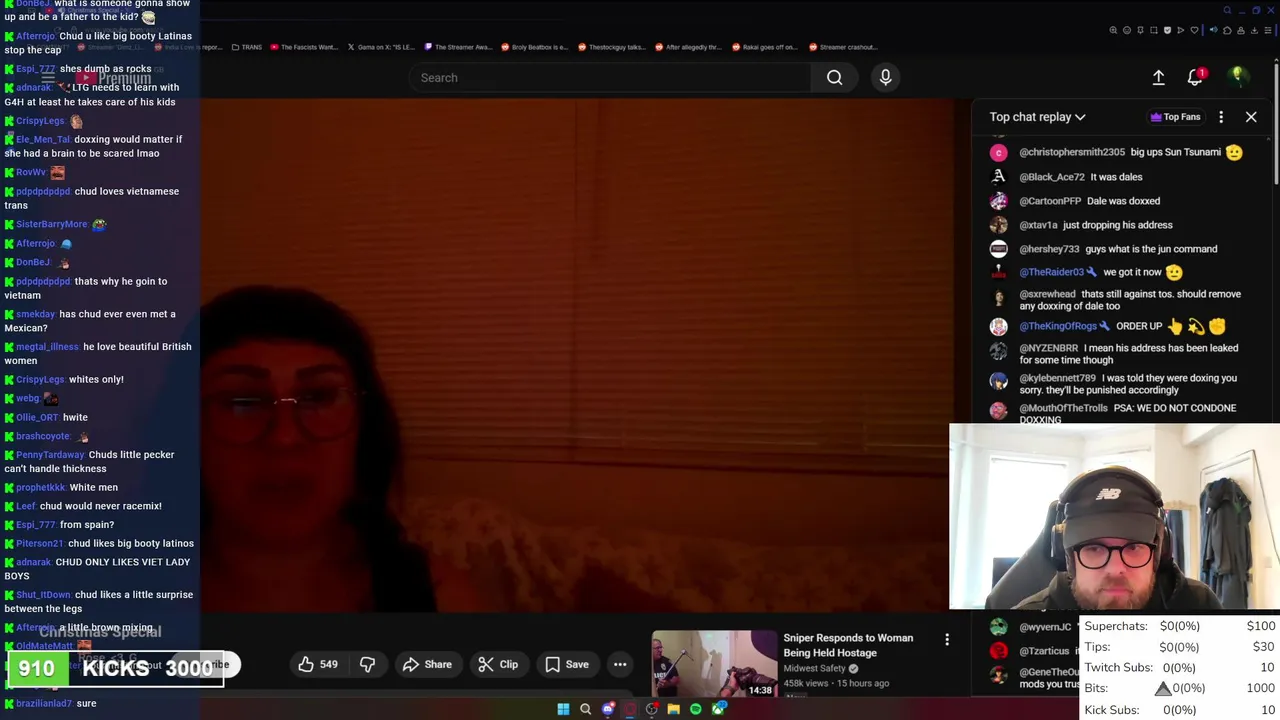Expand the Top chat replay dropdown
The width and height of the screenshot is (1280, 720).
point(1038,117)
